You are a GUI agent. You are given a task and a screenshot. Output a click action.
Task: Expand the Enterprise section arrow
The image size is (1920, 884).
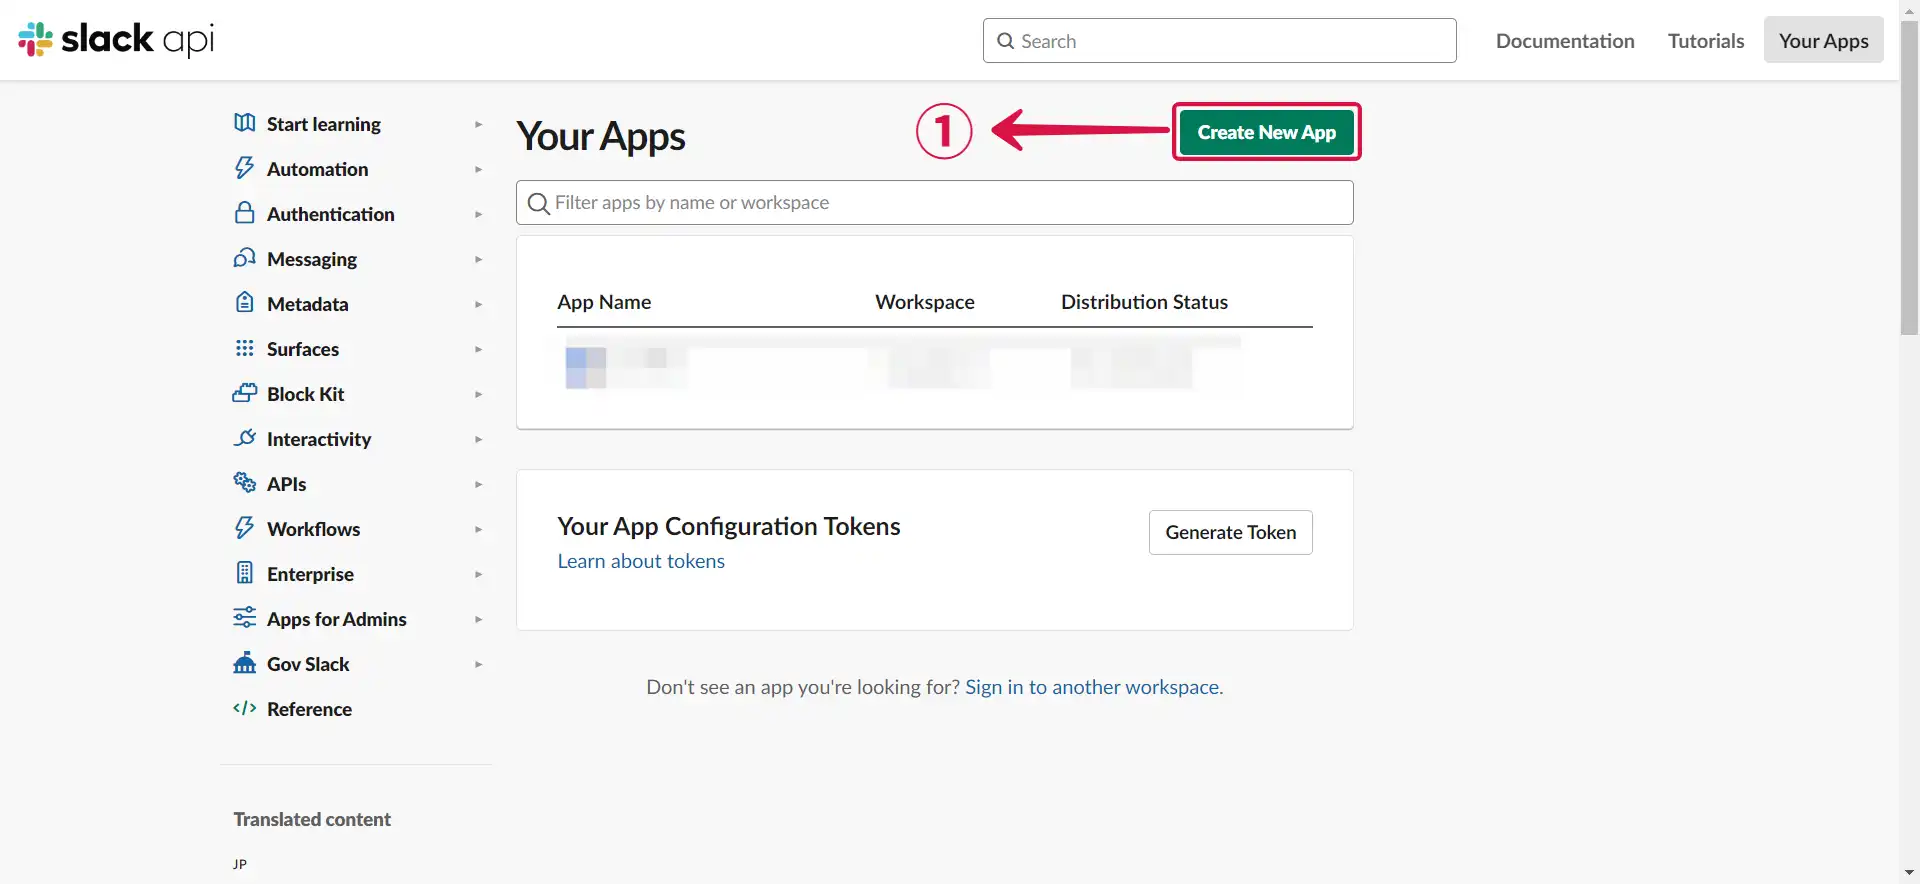[478, 574]
